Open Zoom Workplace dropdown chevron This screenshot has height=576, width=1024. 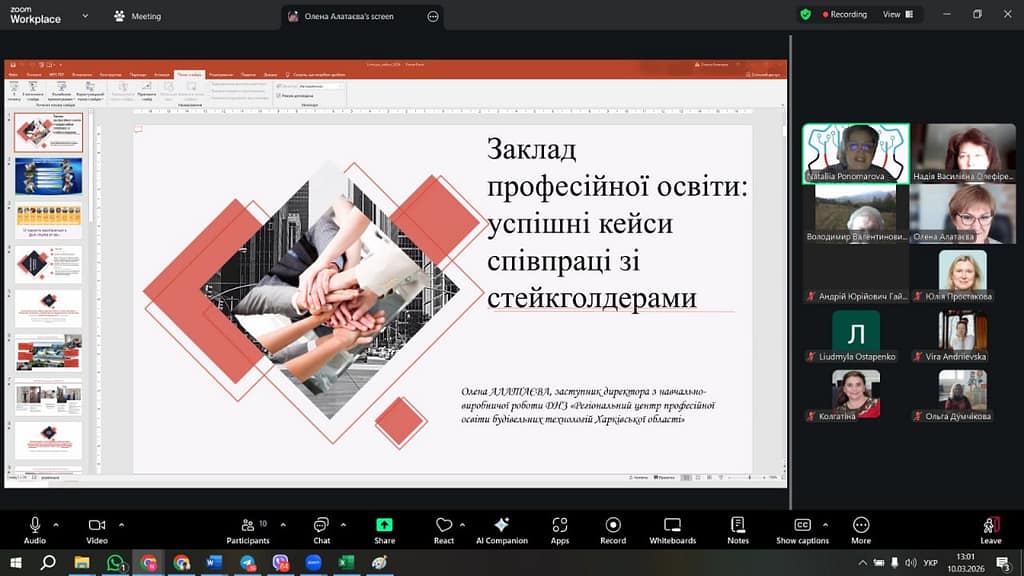pos(84,16)
